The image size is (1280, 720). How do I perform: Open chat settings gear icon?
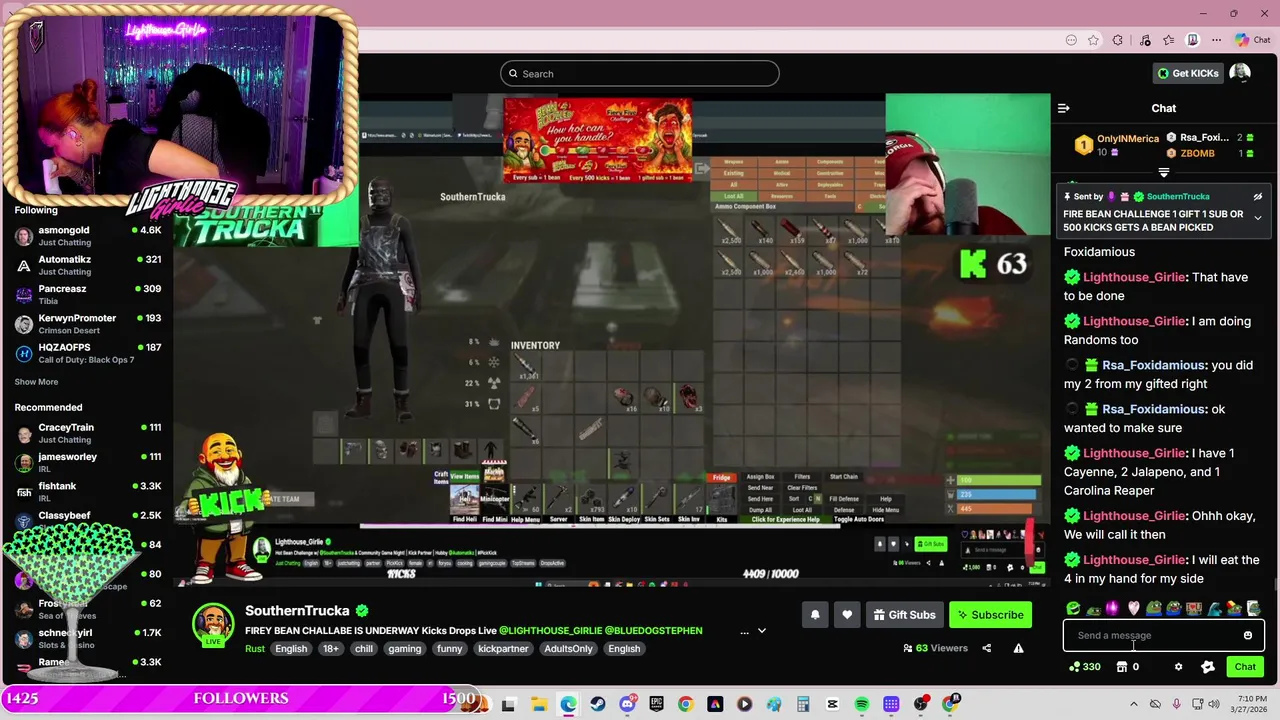(1178, 667)
